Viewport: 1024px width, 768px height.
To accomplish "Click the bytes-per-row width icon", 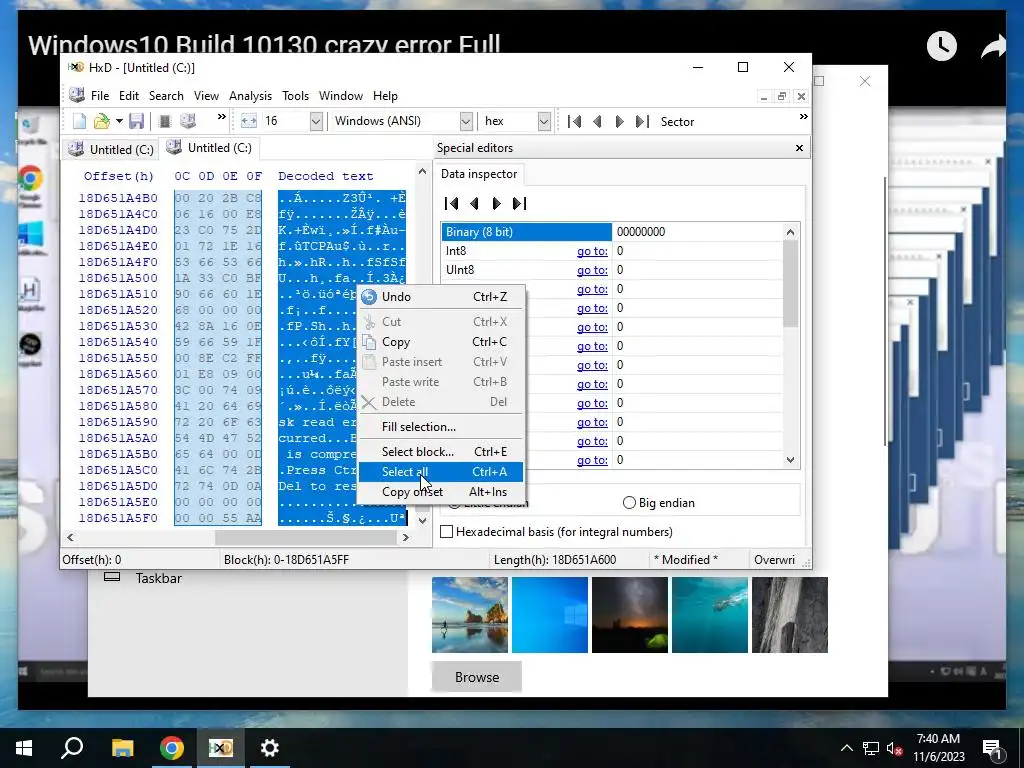I will pyautogui.click(x=249, y=121).
